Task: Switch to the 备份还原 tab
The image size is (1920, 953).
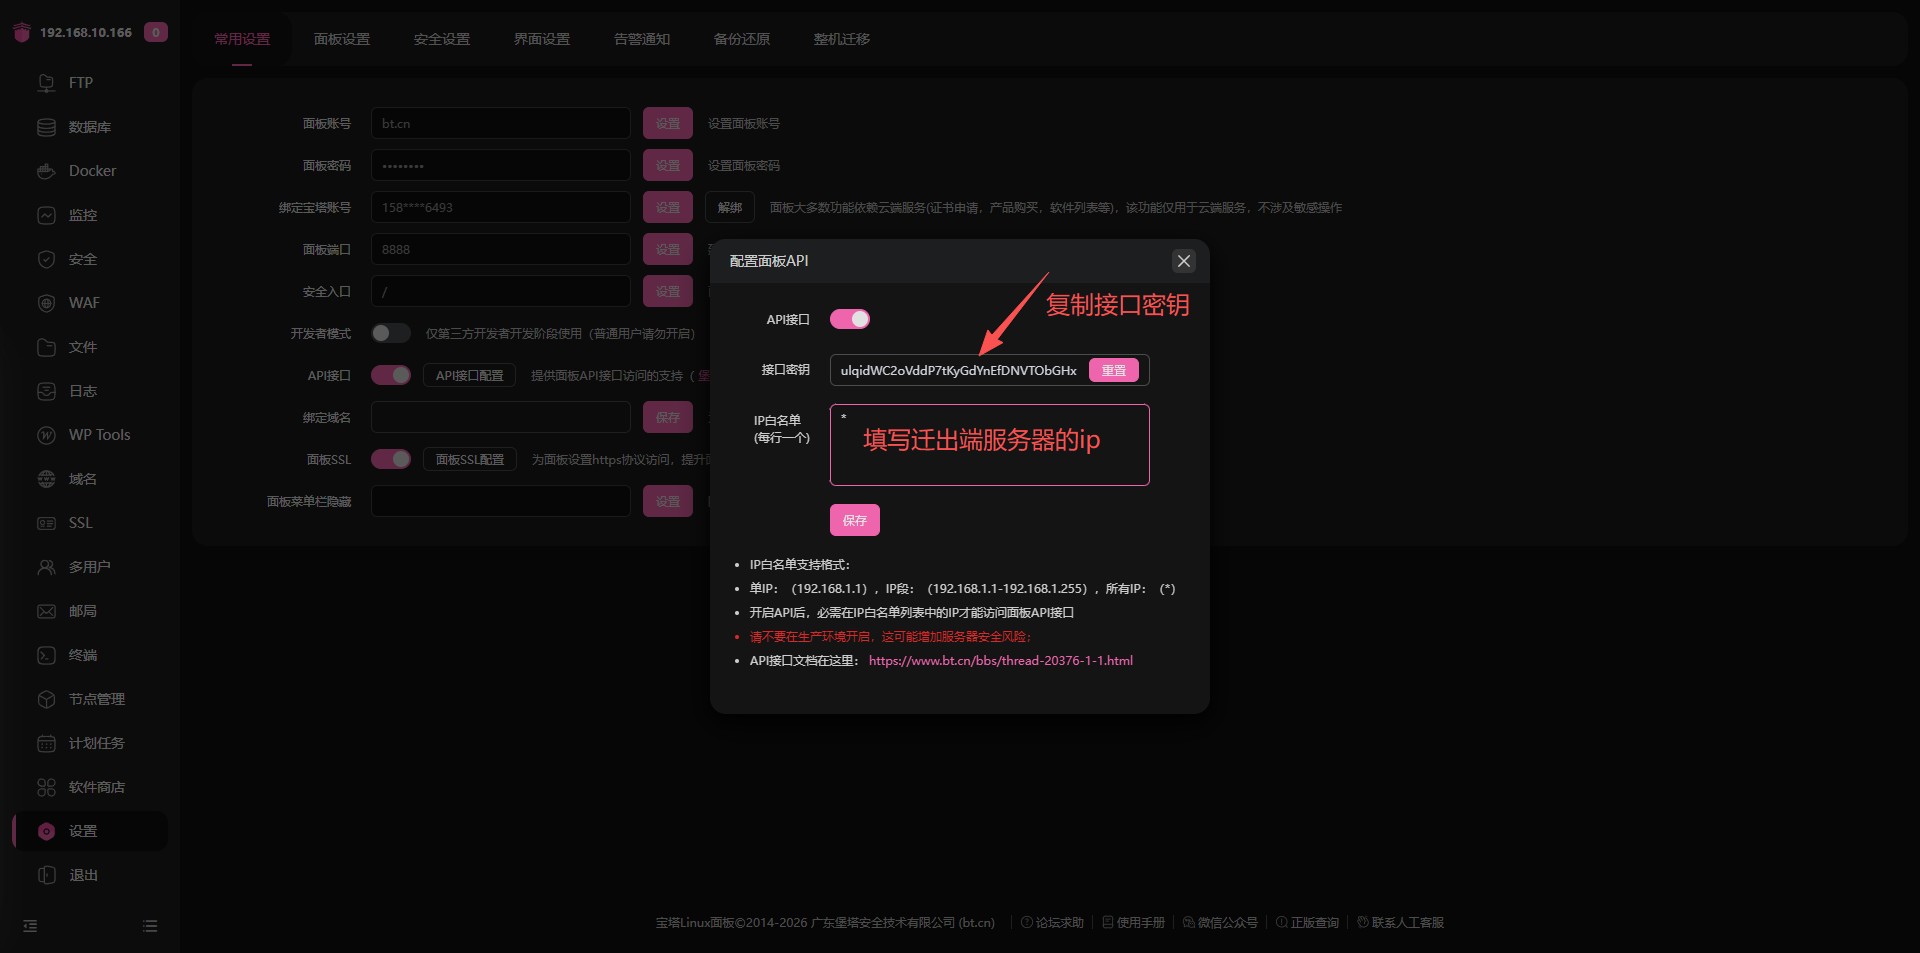Action: 741,39
